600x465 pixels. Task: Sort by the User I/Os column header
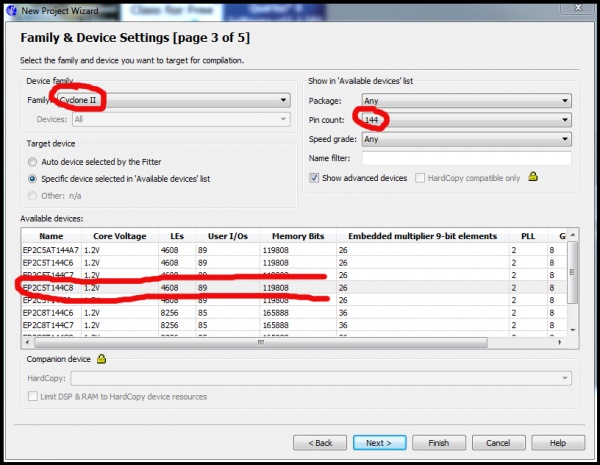(x=228, y=236)
